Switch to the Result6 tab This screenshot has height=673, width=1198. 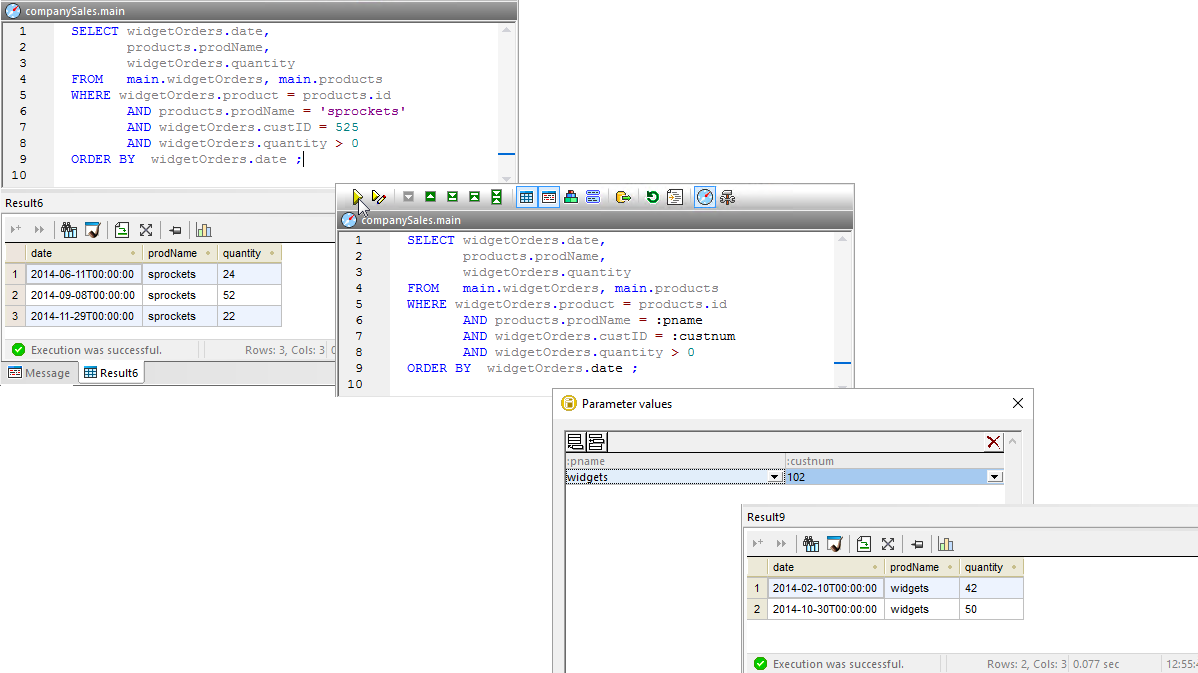(111, 373)
